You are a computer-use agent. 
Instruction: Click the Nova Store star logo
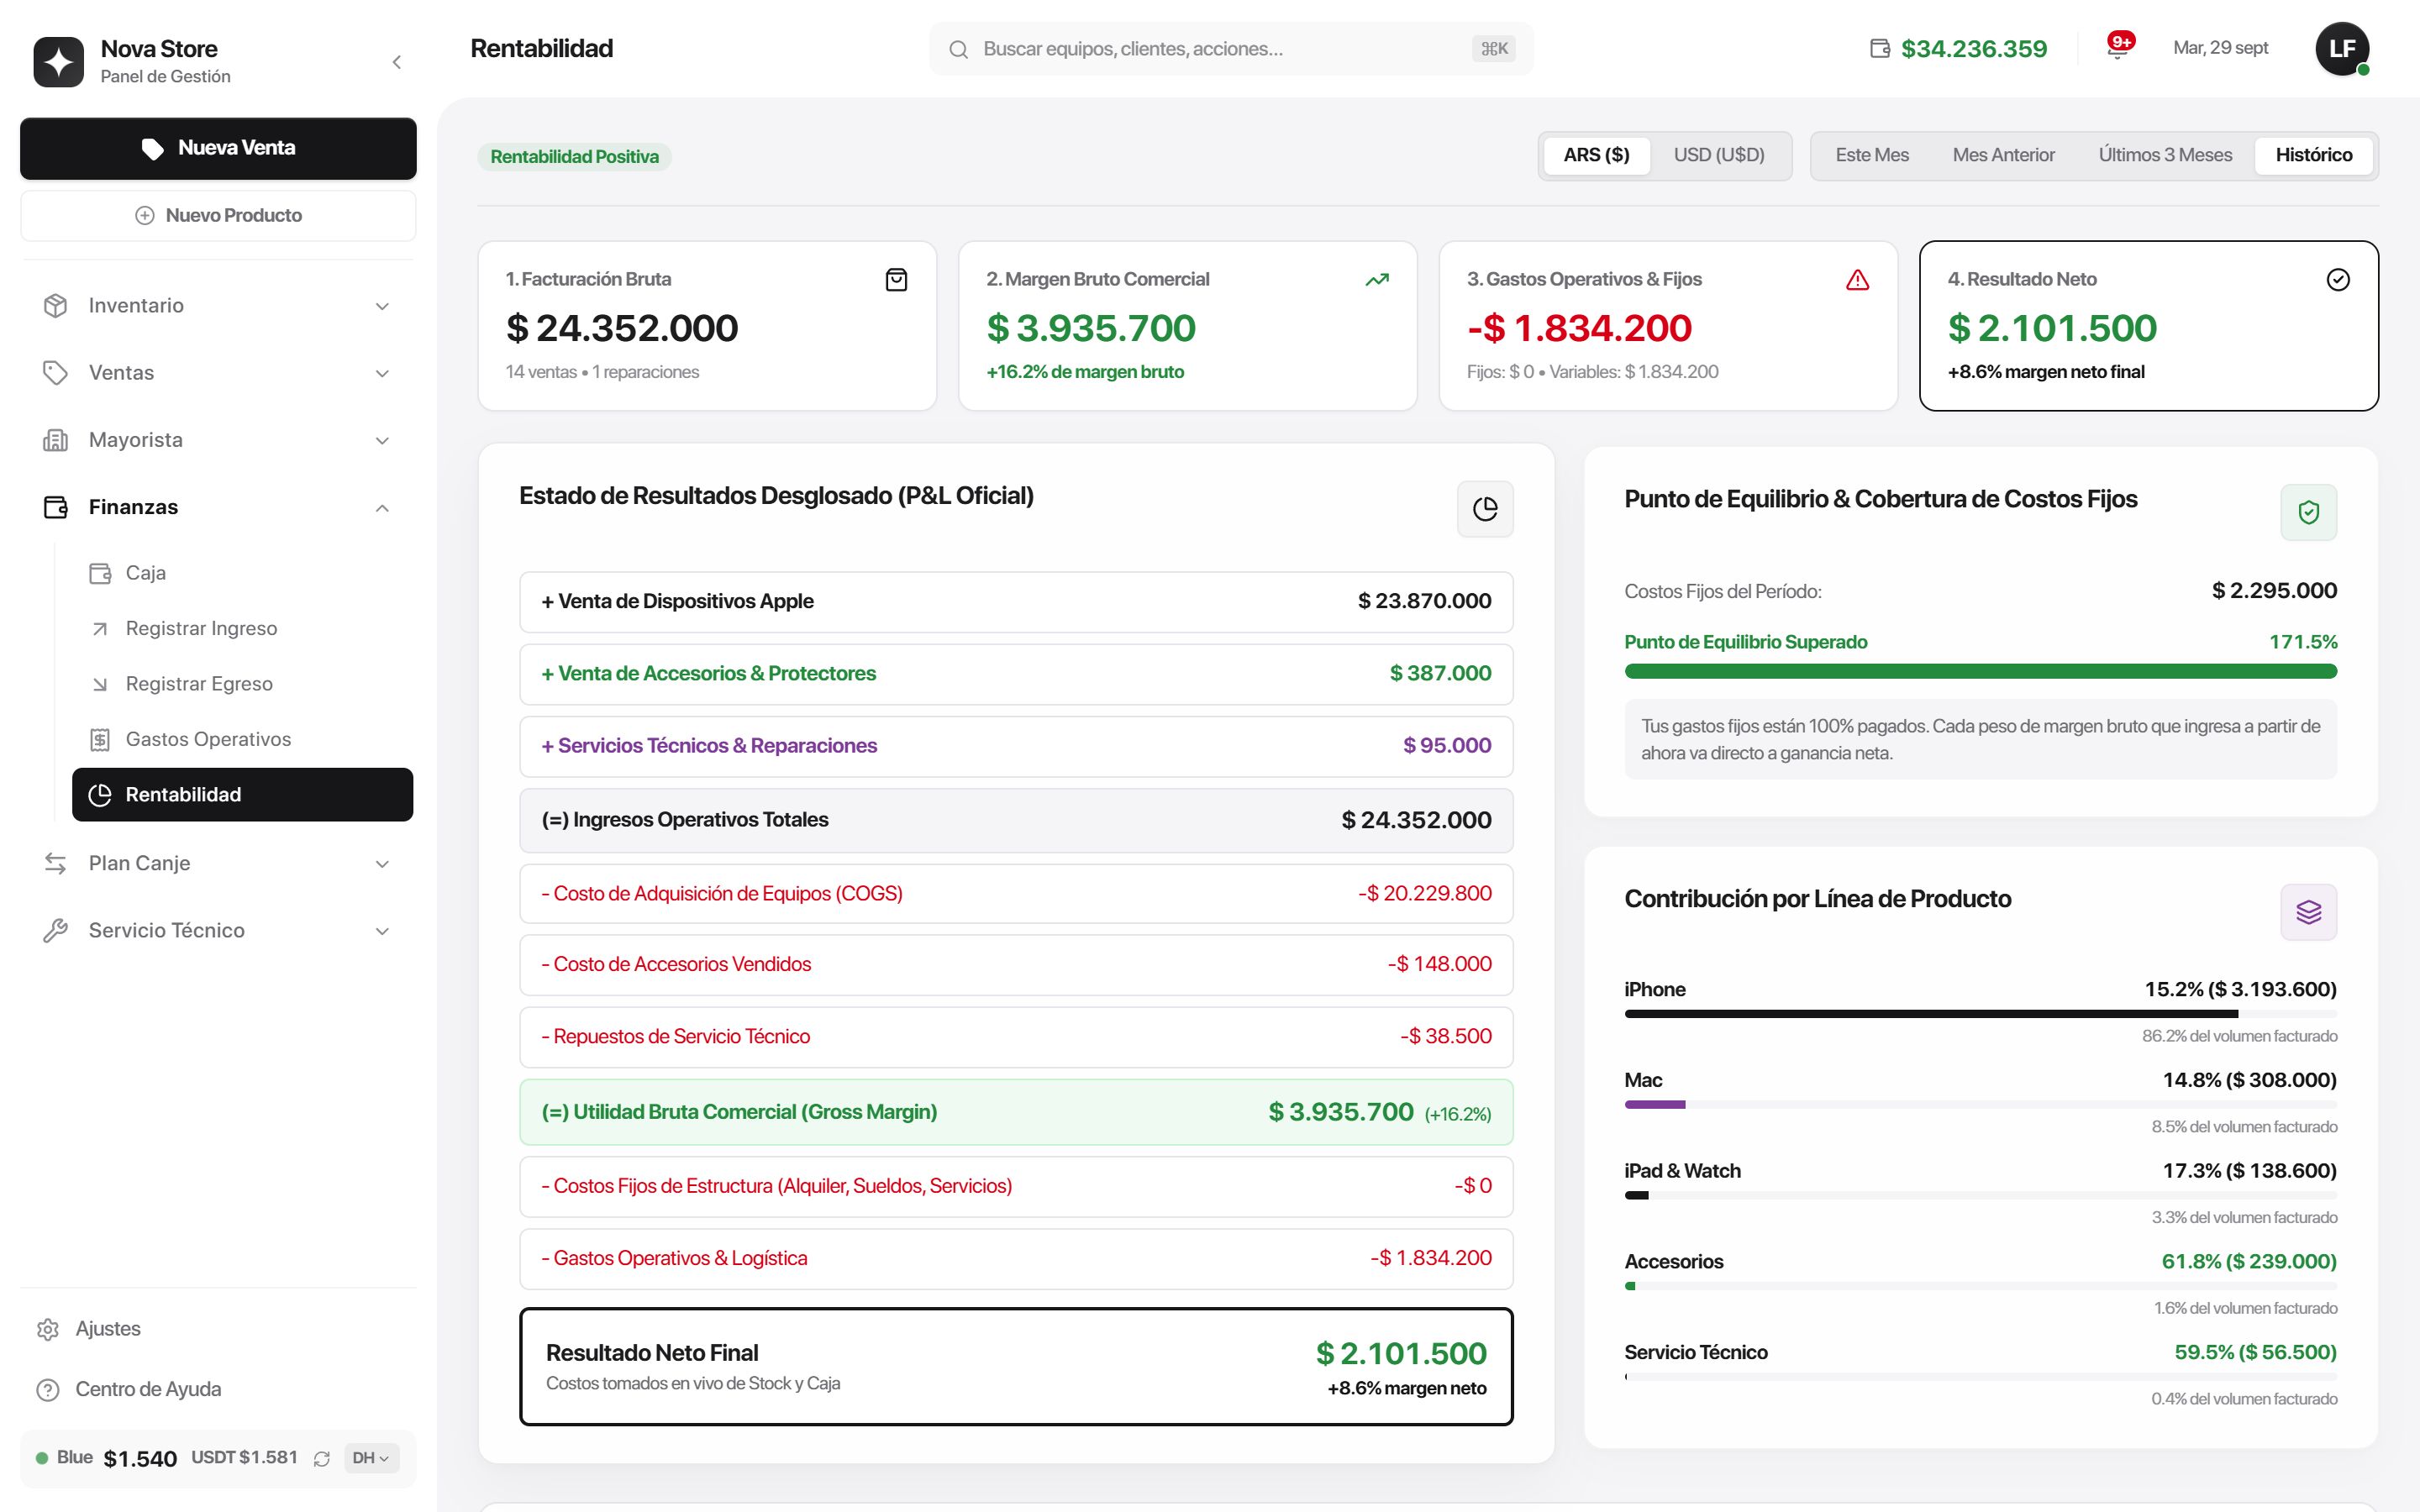tap(59, 62)
